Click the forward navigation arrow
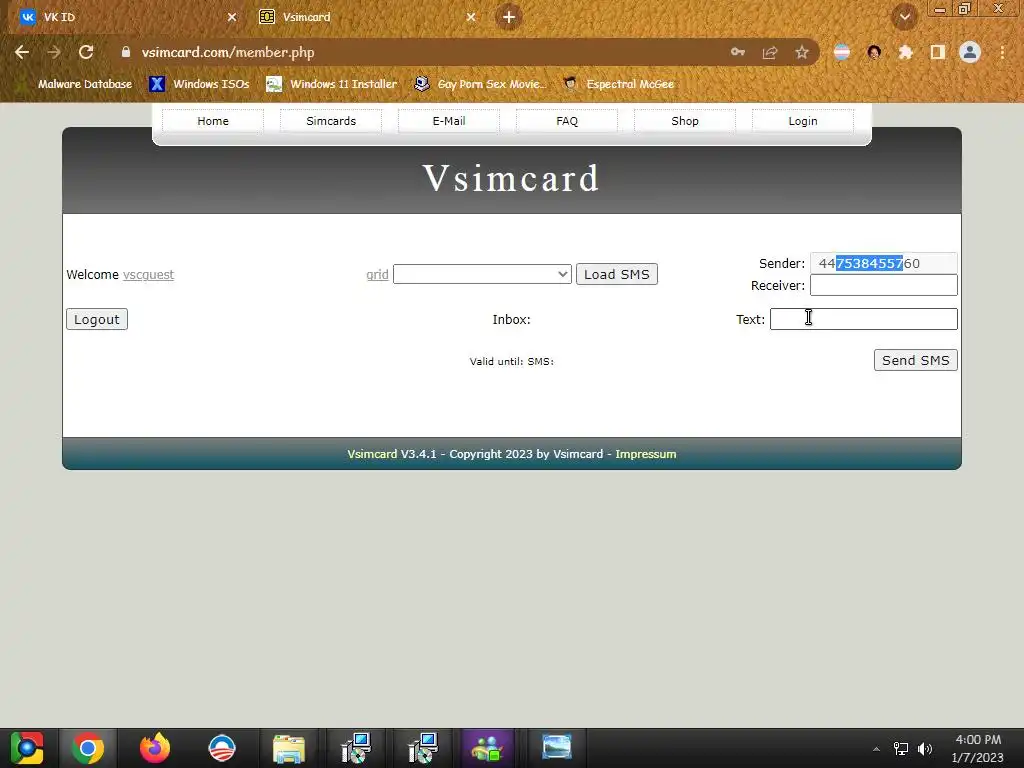Image resolution: width=1024 pixels, height=768 pixels. click(54, 52)
